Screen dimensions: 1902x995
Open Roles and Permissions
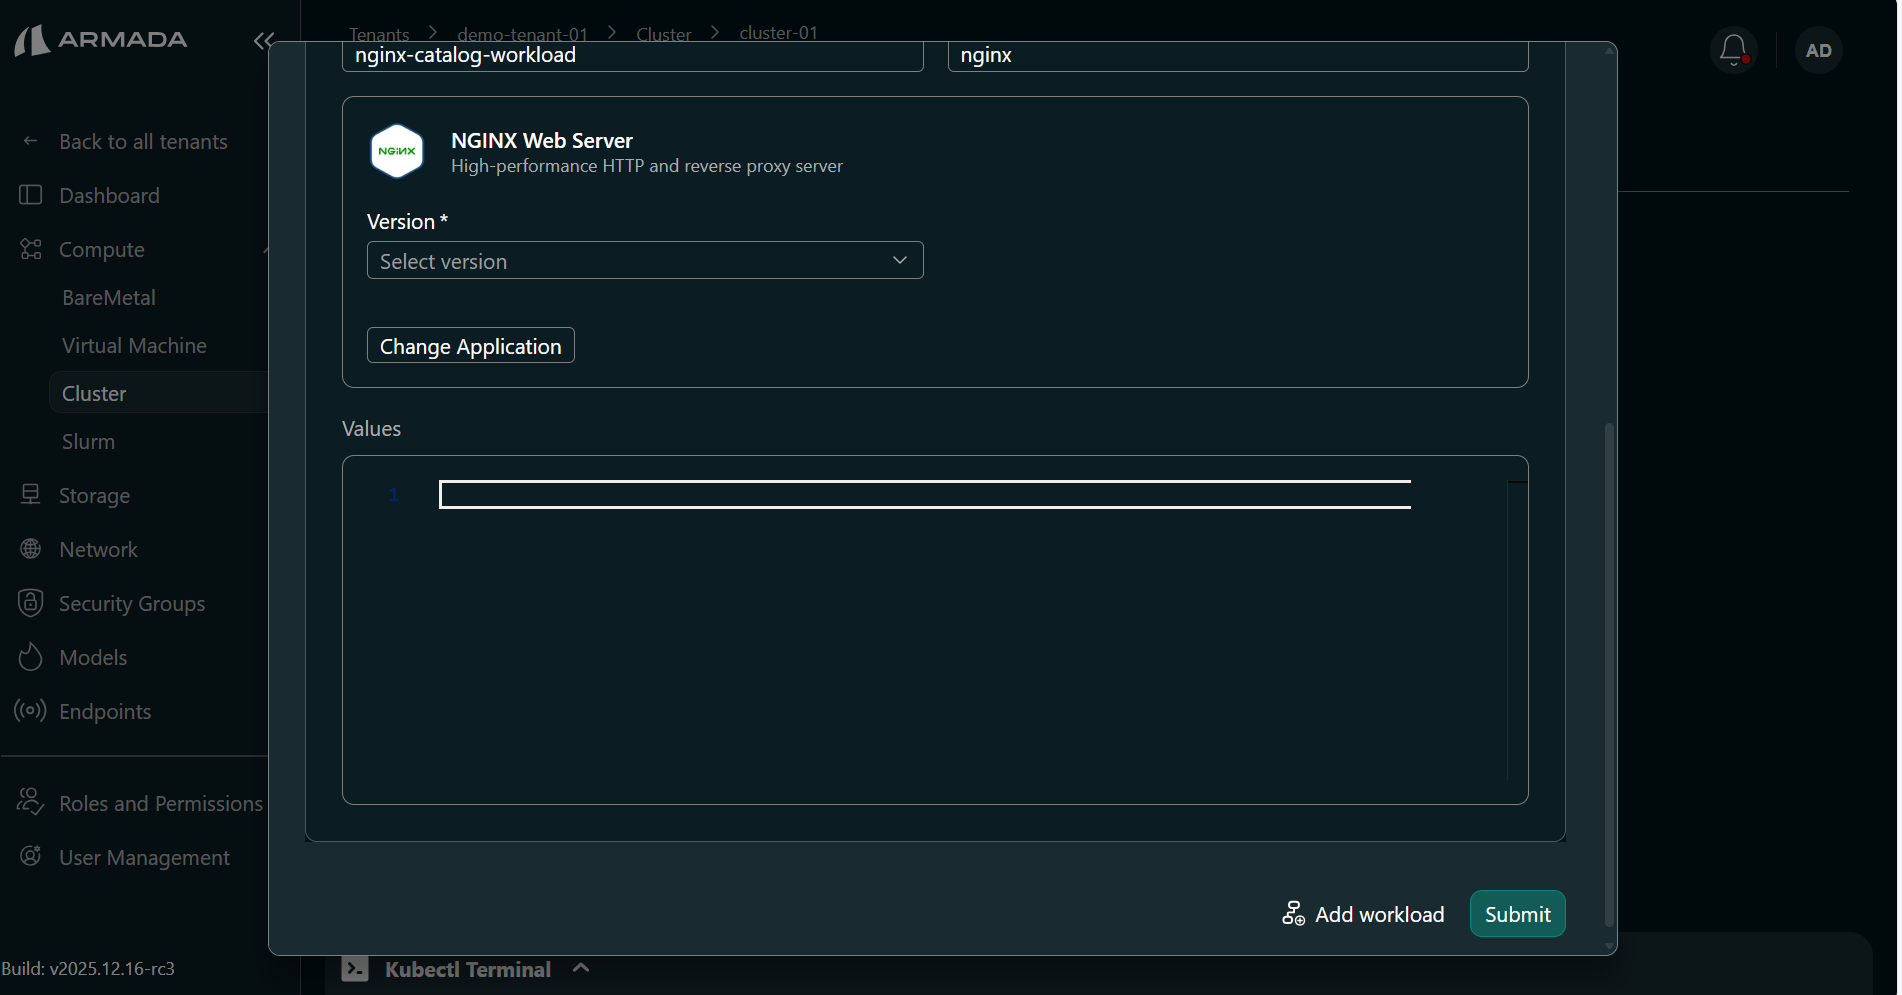(160, 803)
